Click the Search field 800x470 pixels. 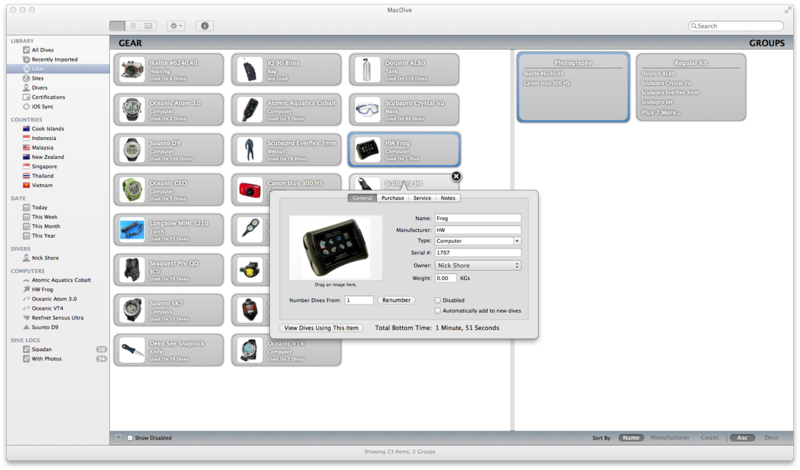(x=736, y=26)
